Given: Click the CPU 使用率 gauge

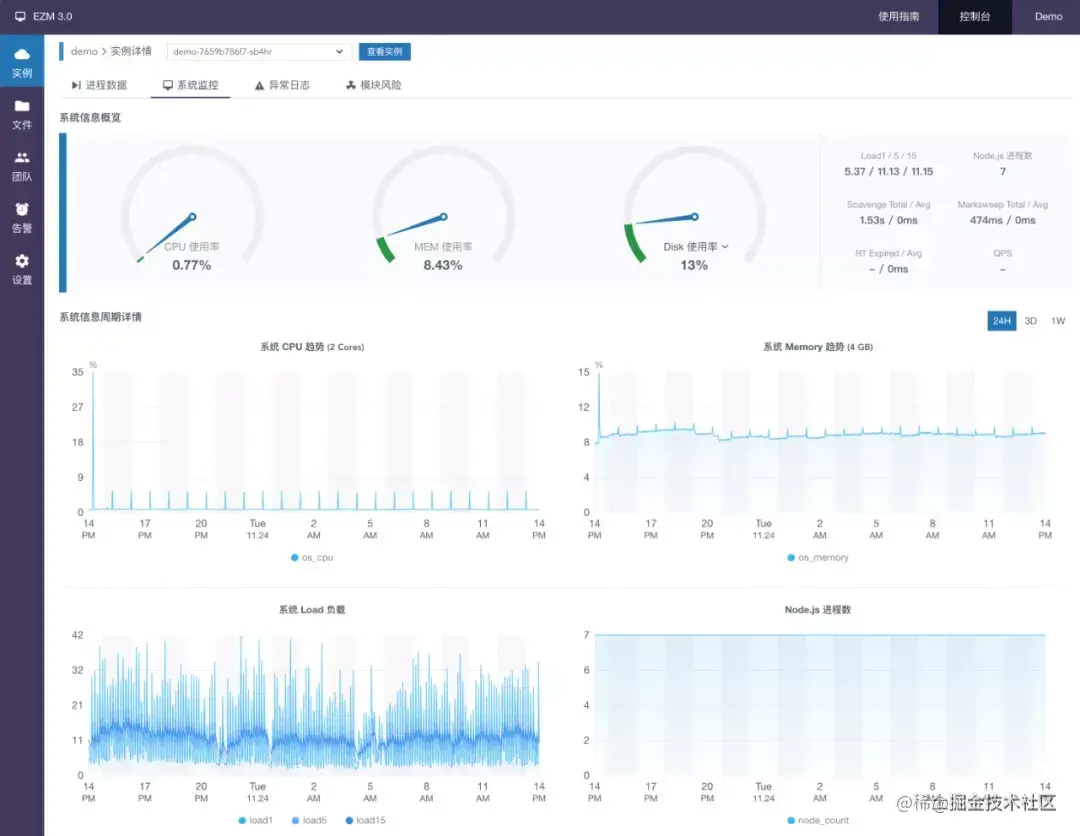Looking at the screenshot, I should pos(192,208).
